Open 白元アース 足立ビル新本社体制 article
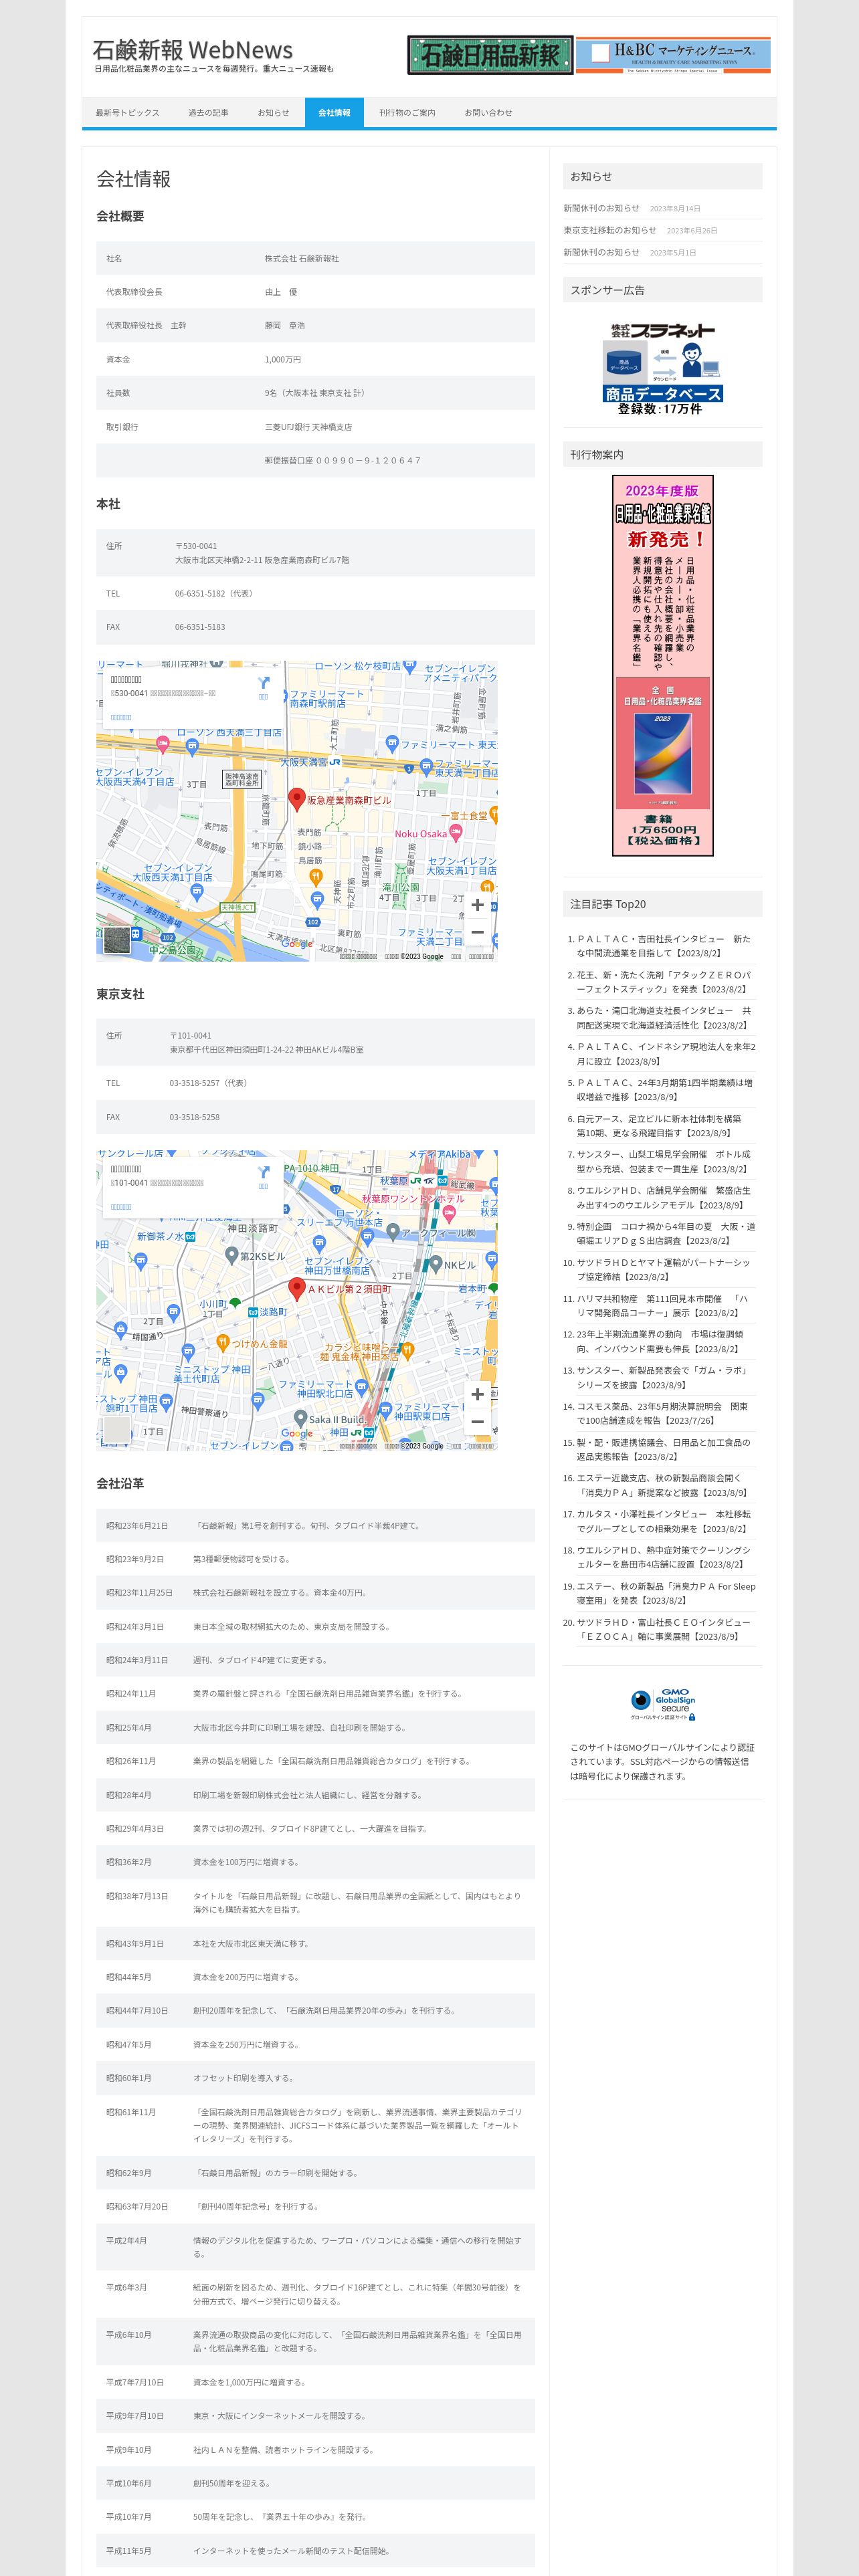Image resolution: width=859 pixels, height=2576 pixels. coord(659,1126)
